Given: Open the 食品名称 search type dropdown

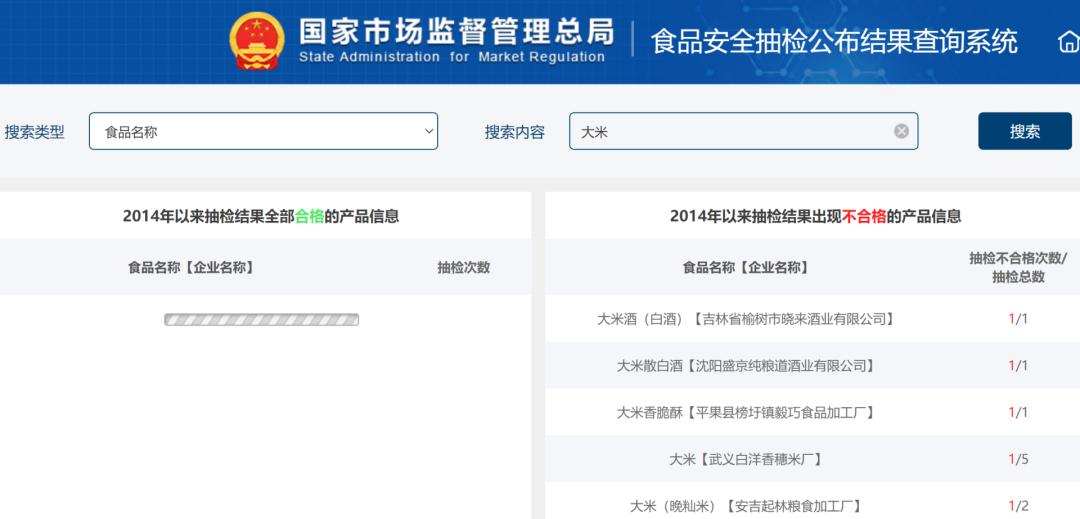Looking at the screenshot, I should (x=263, y=131).
